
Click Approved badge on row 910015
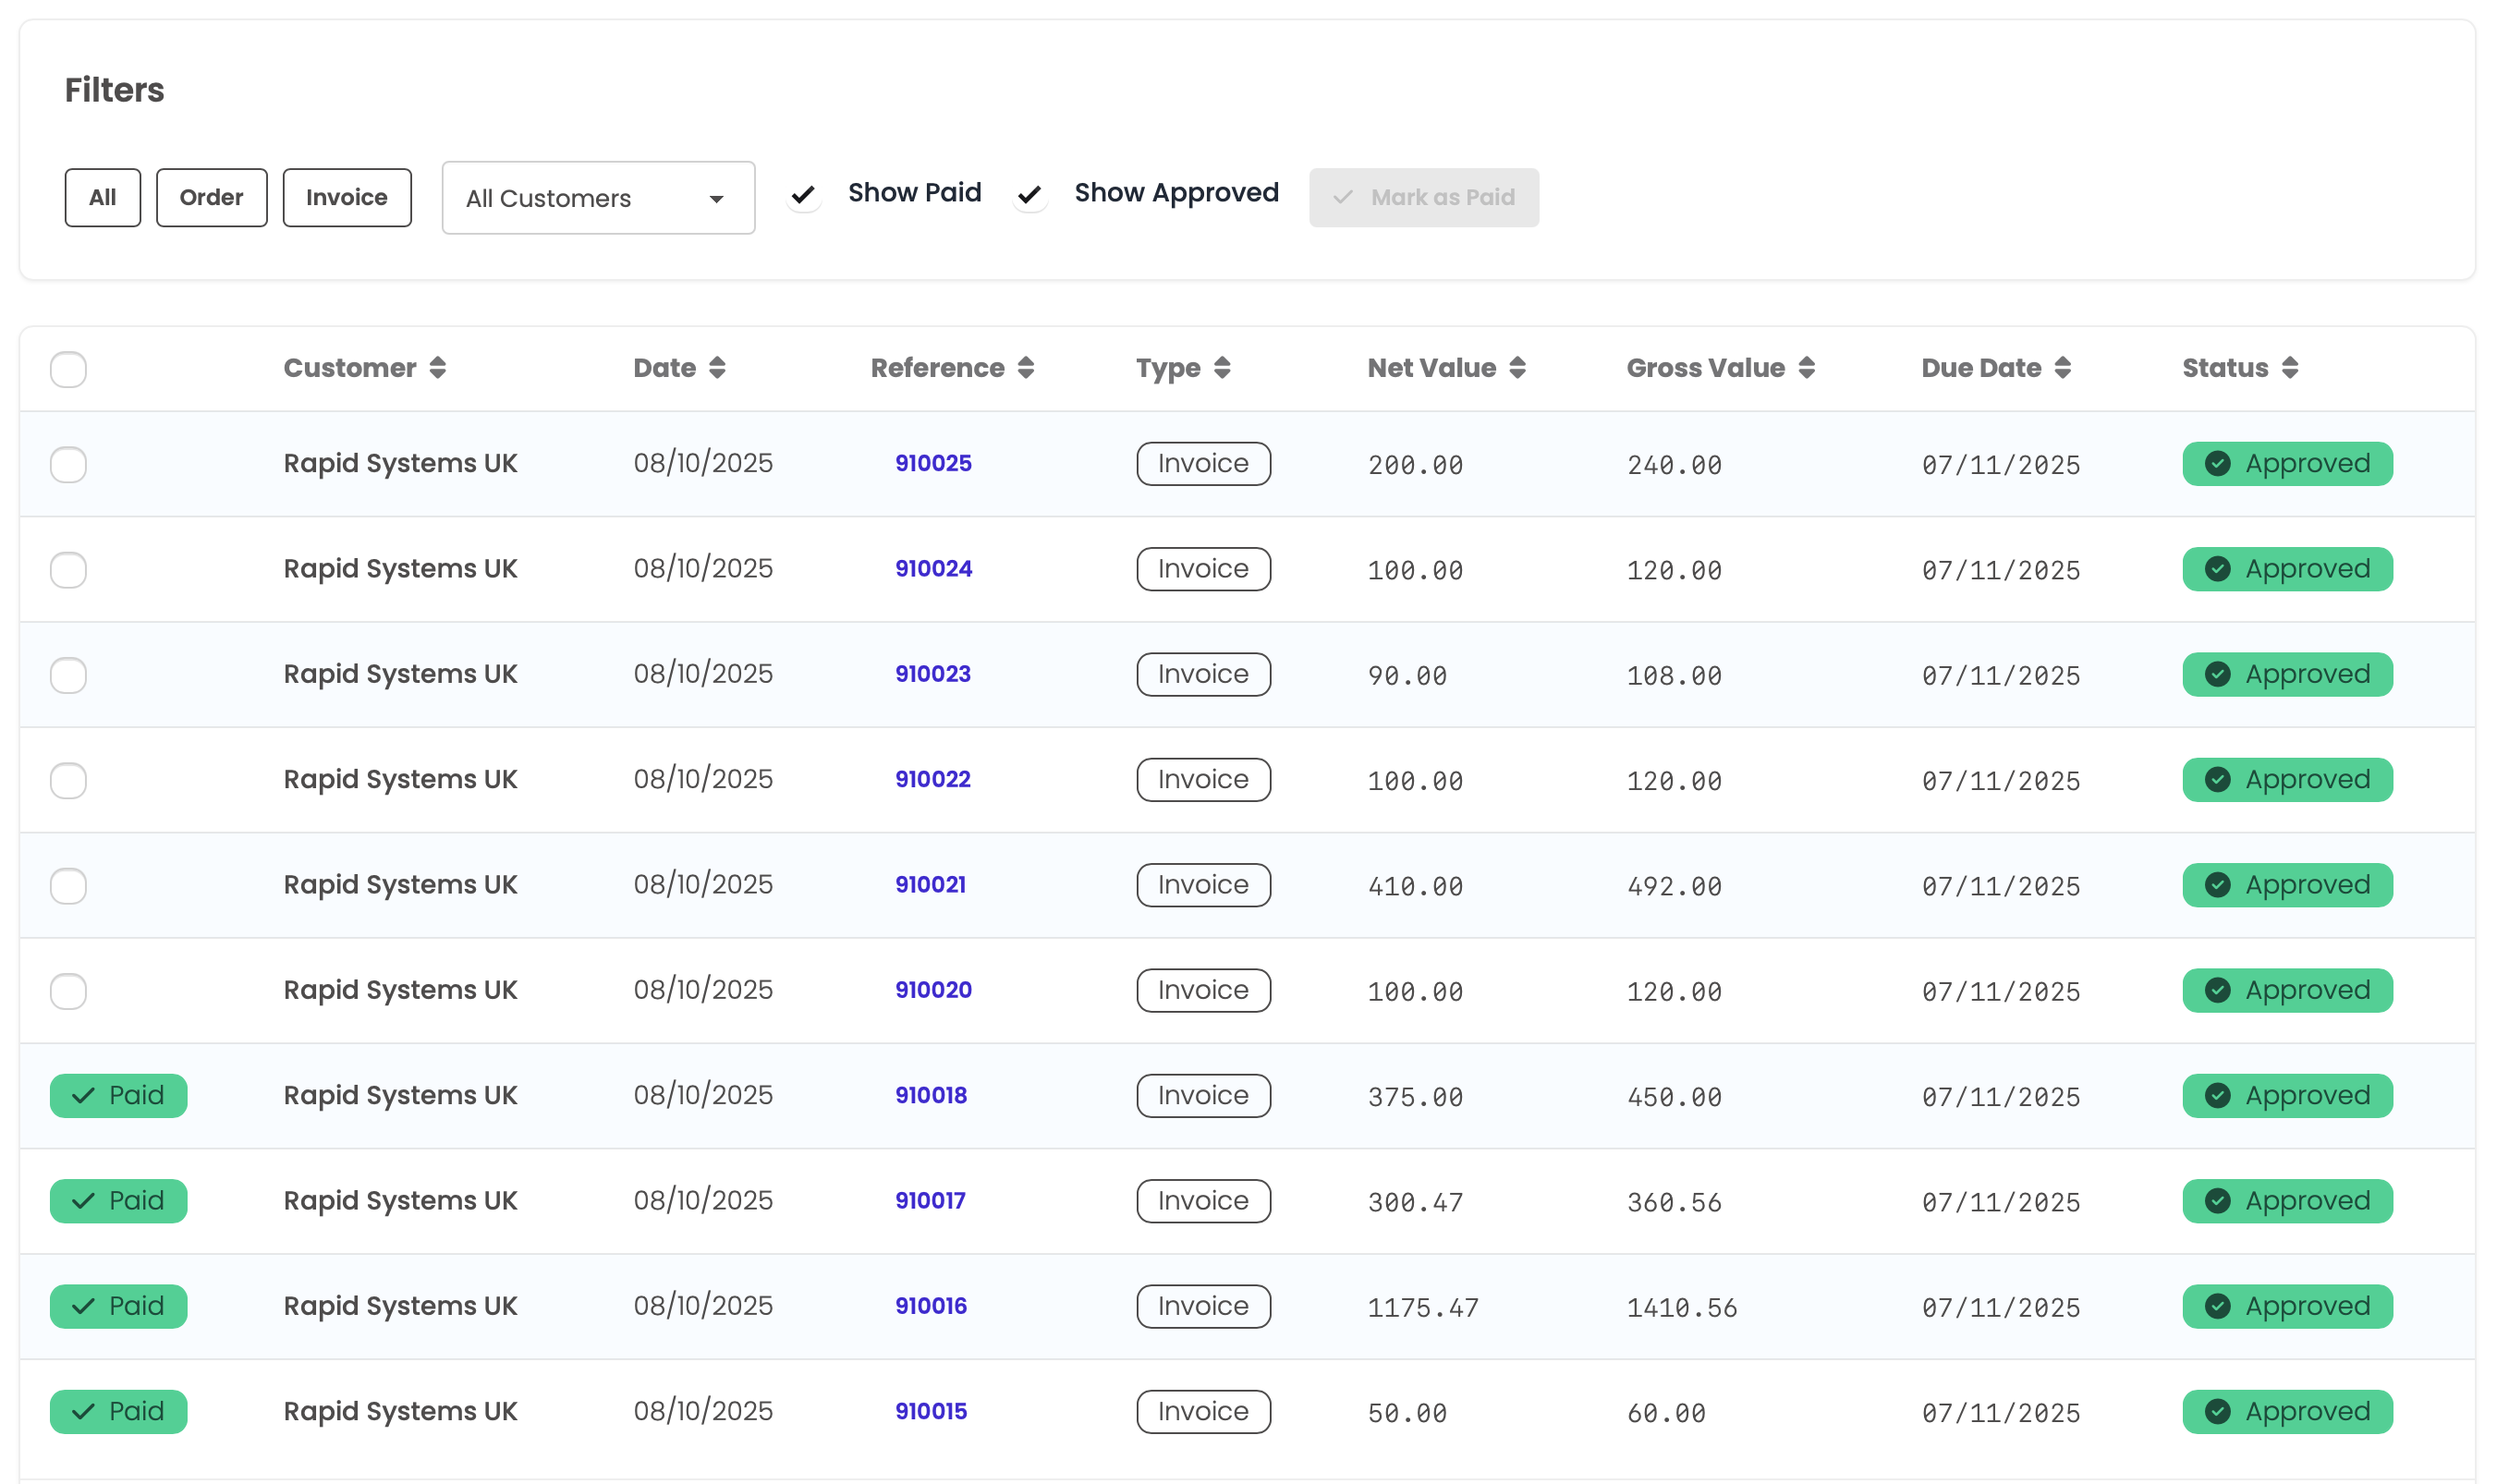pyautogui.click(x=2287, y=1412)
